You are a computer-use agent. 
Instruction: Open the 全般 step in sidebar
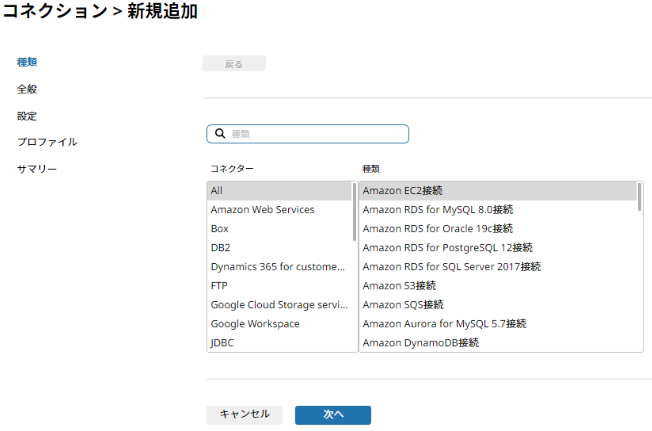tap(27, 89)
